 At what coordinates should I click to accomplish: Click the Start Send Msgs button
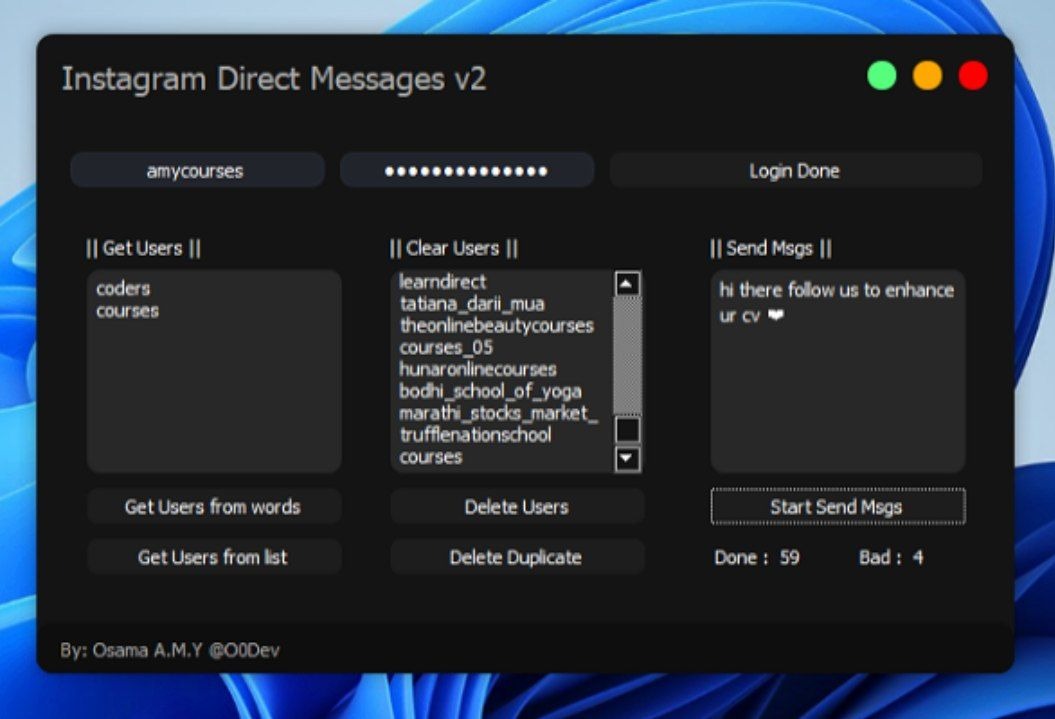pos(838,506)
